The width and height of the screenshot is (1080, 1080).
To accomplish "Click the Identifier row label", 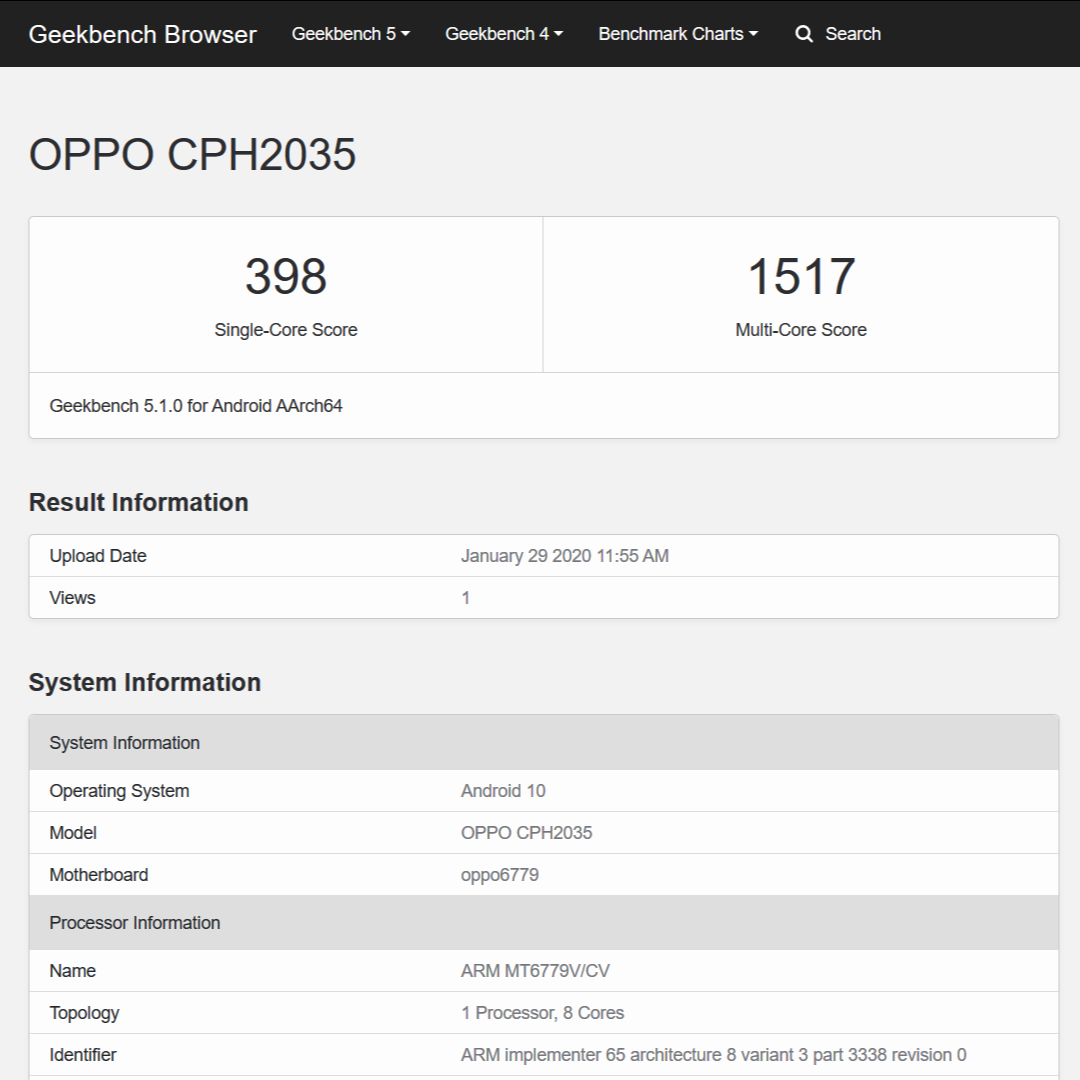I will (x=83, y=1055).
